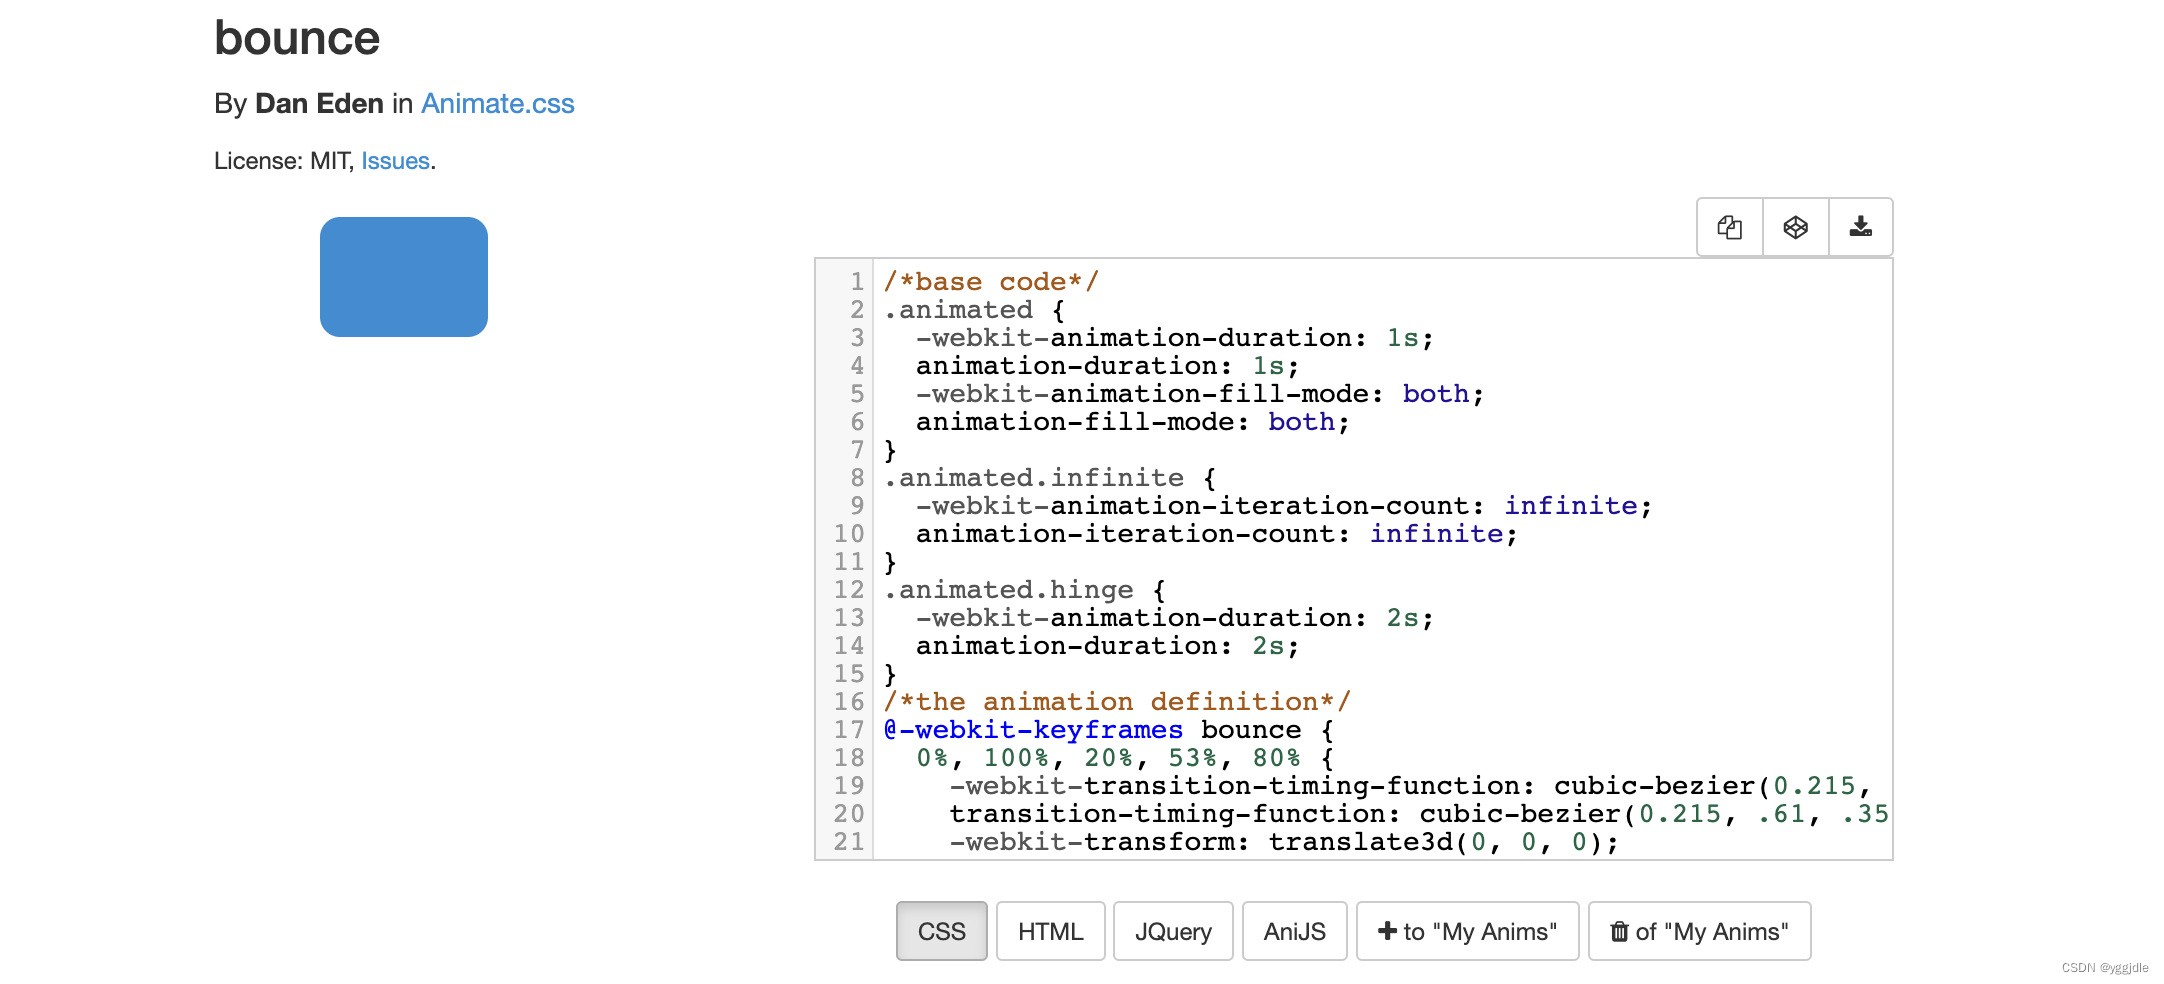The width and height of the screenshot is (2164, 984).
Task: Click the "0%, 100%, 20%, 53%, 80% {" line
Action: coord(1125,758)
